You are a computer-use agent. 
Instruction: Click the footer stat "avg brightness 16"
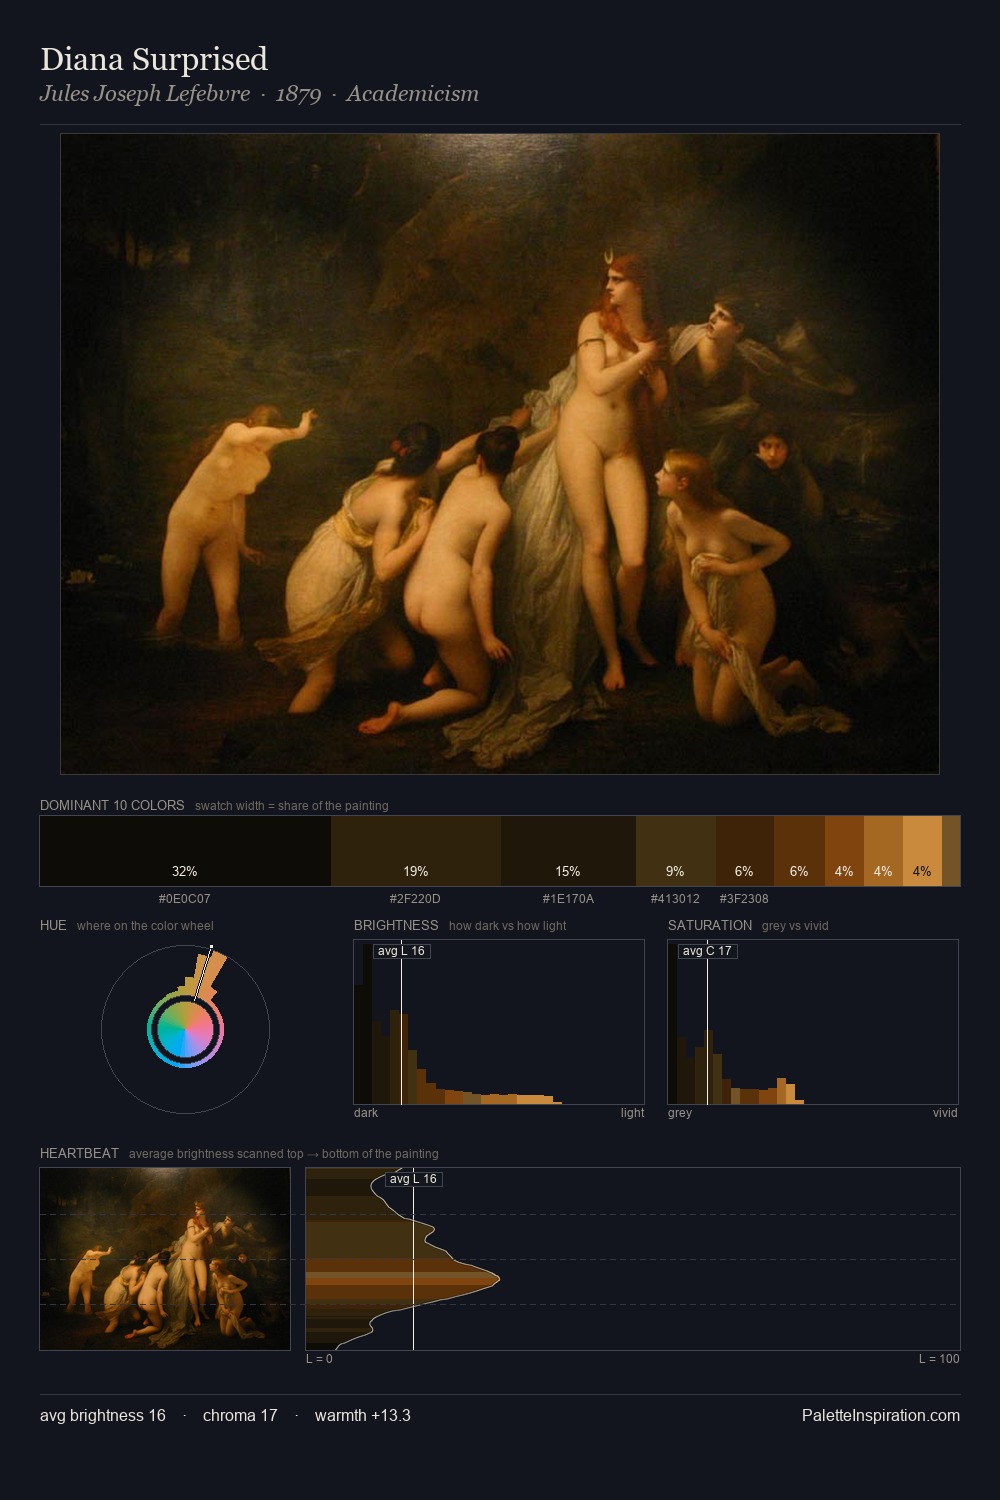[x=103, y=1415]
